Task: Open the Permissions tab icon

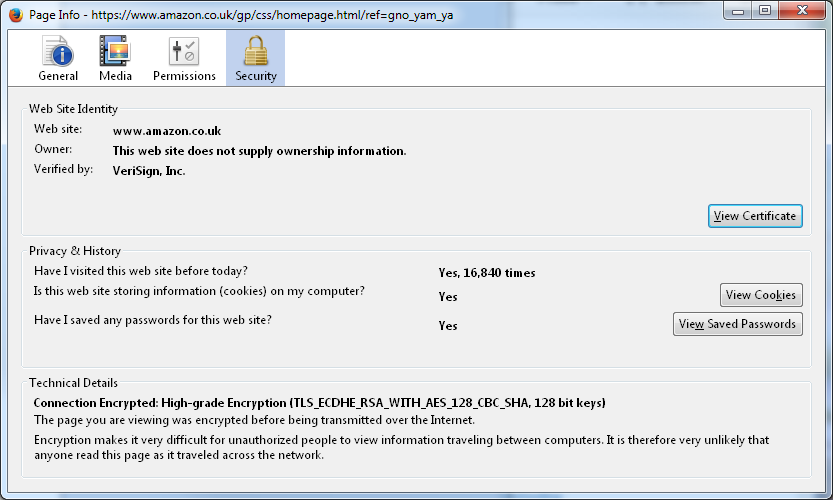Action: tap(184, 58)
